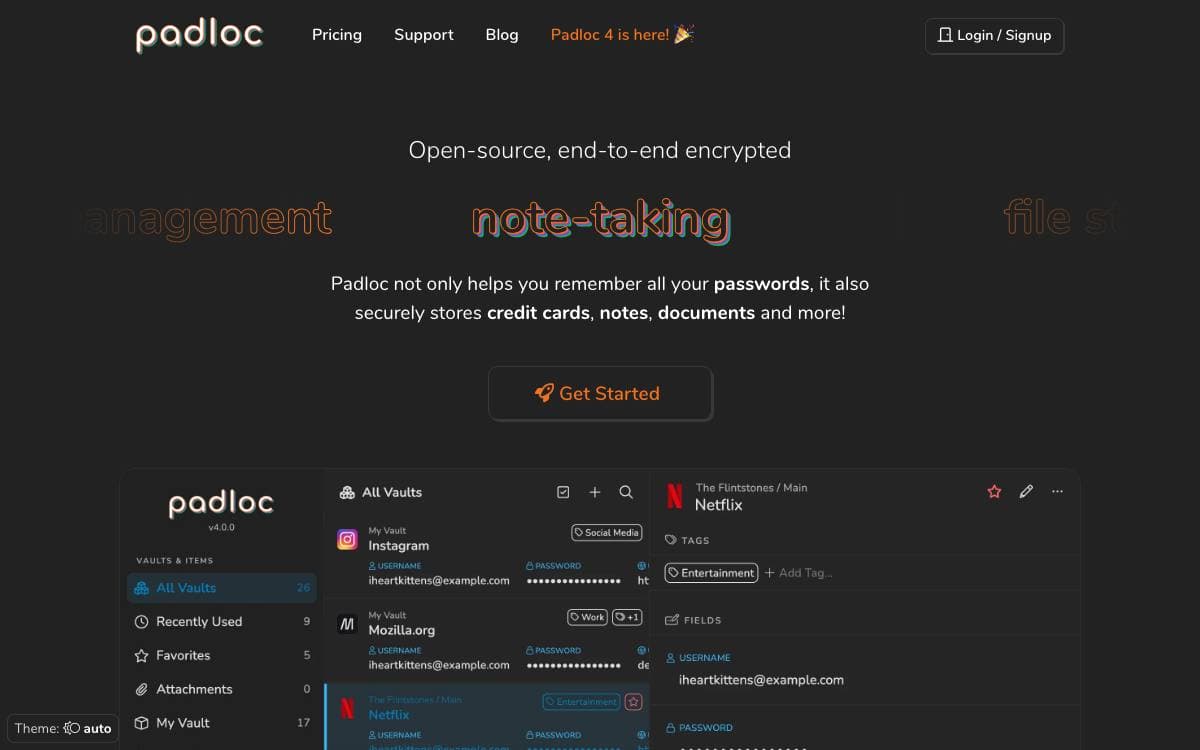The image size is (1200, 750).
Task: Select All Vaults in the sidebar
Action: click(221, 588)
